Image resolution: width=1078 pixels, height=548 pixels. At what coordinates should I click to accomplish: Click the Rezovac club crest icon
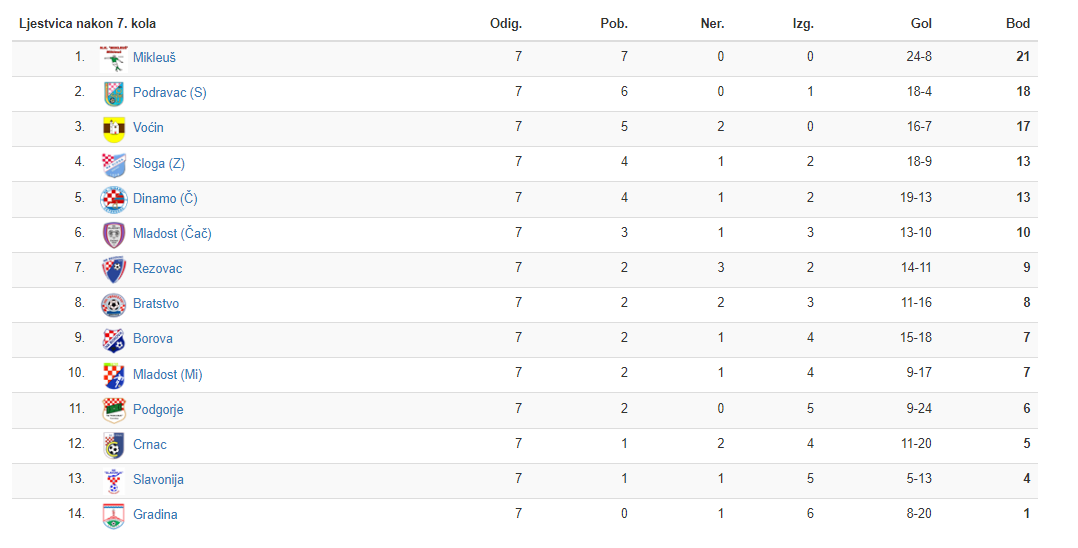click(x=113, y=270)
